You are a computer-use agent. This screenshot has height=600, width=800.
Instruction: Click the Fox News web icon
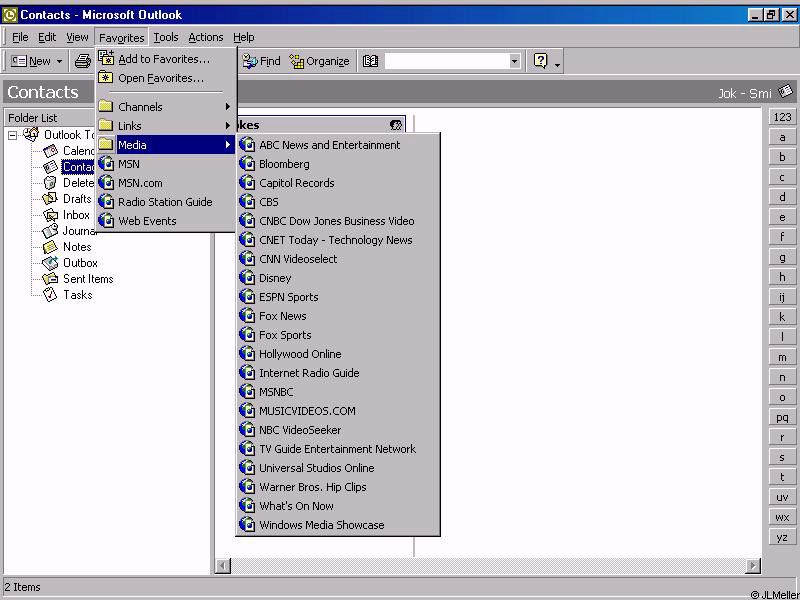tap(247, 316)
